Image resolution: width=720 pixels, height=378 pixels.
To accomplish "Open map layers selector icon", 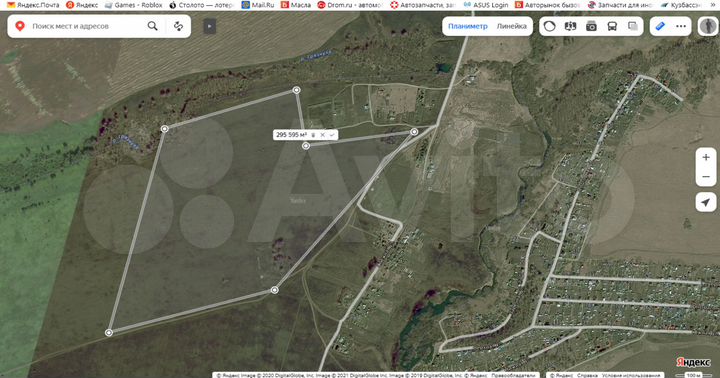I will coord(633,26).
